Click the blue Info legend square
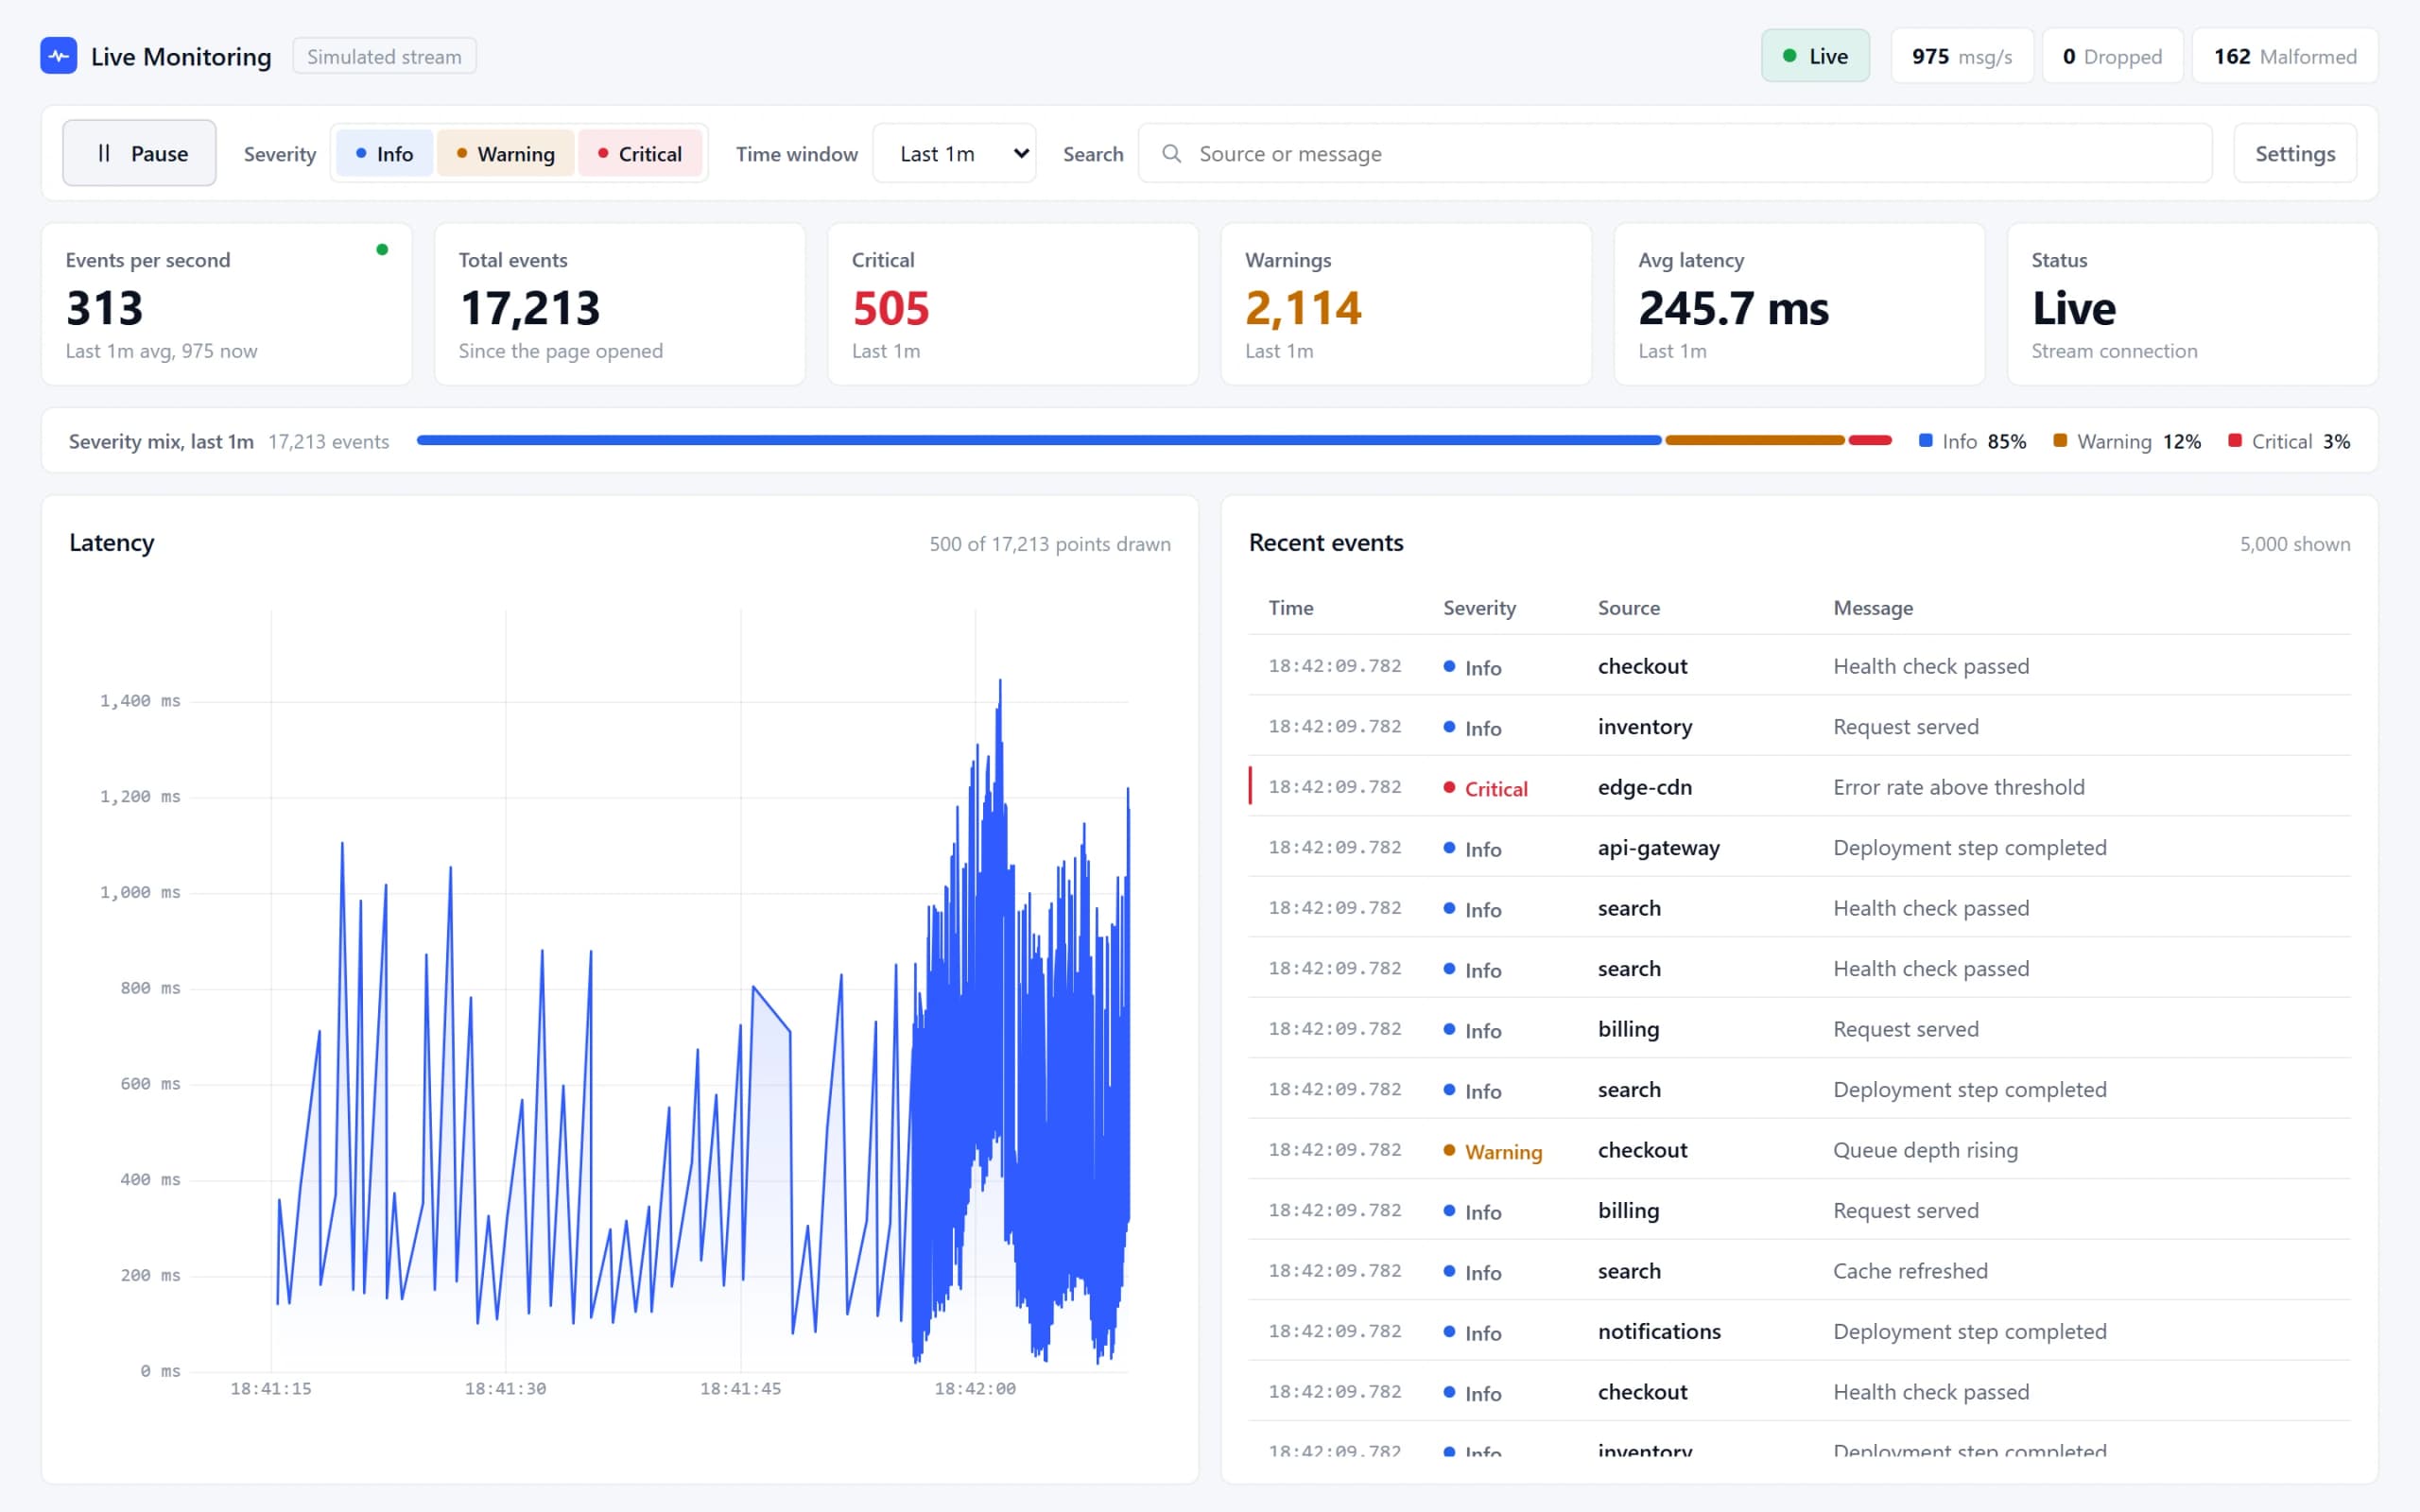2420x1512 pixels. pyautogui.click(x=1925, y=441)
